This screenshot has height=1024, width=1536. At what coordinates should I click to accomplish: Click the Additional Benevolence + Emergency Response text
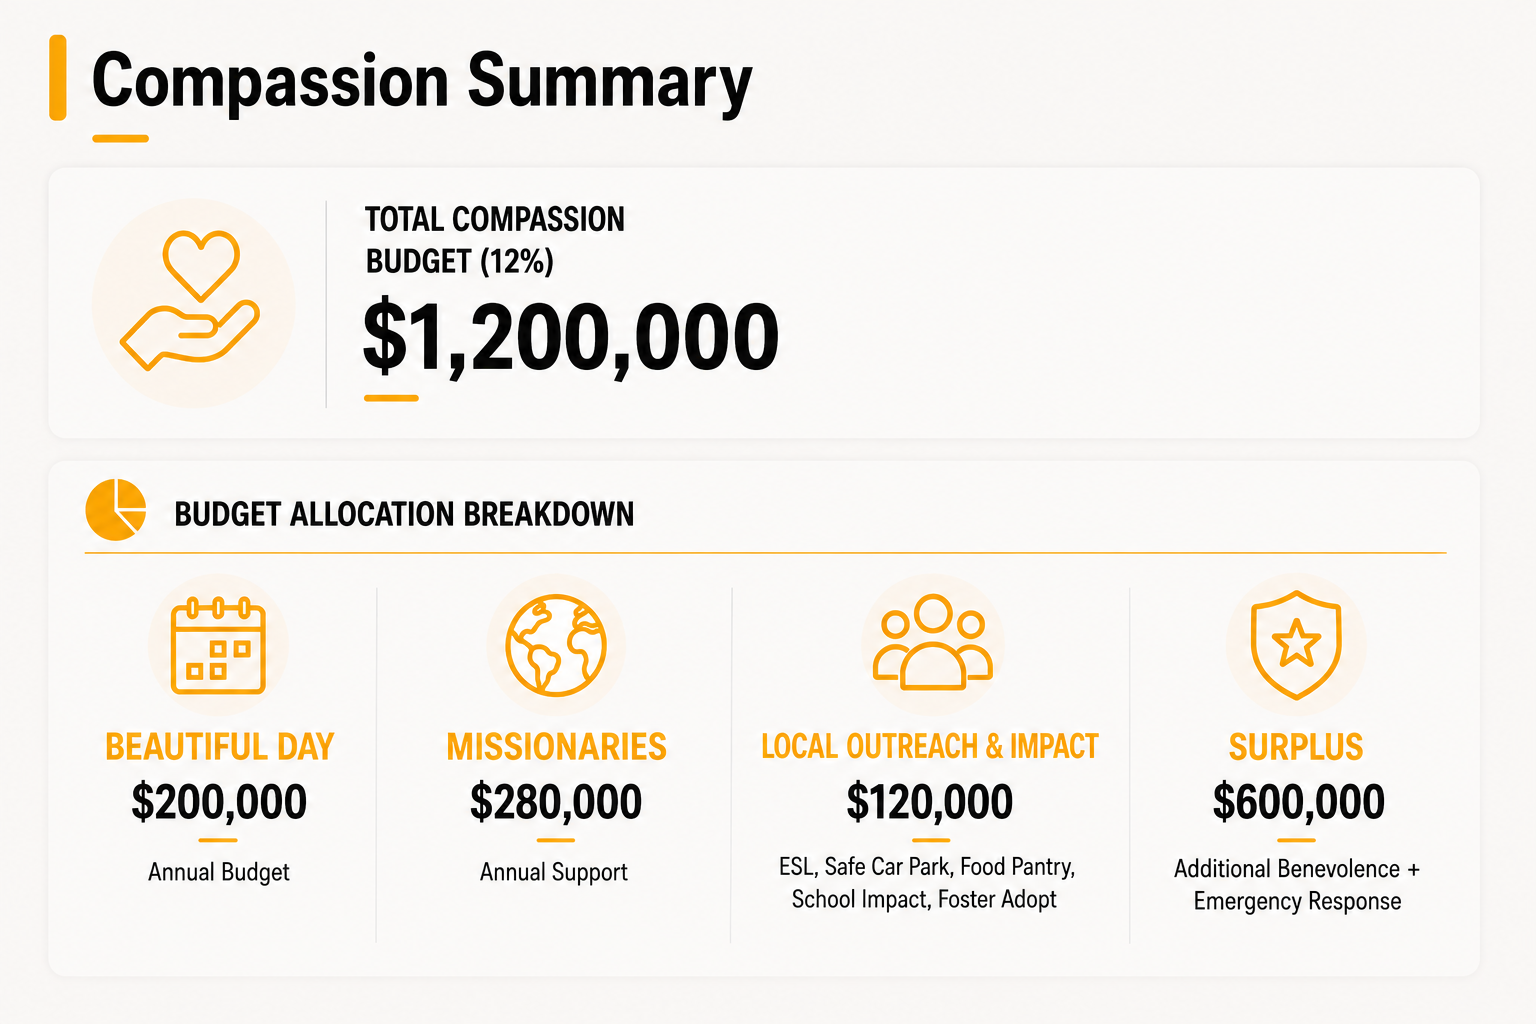click(1297, 885)
